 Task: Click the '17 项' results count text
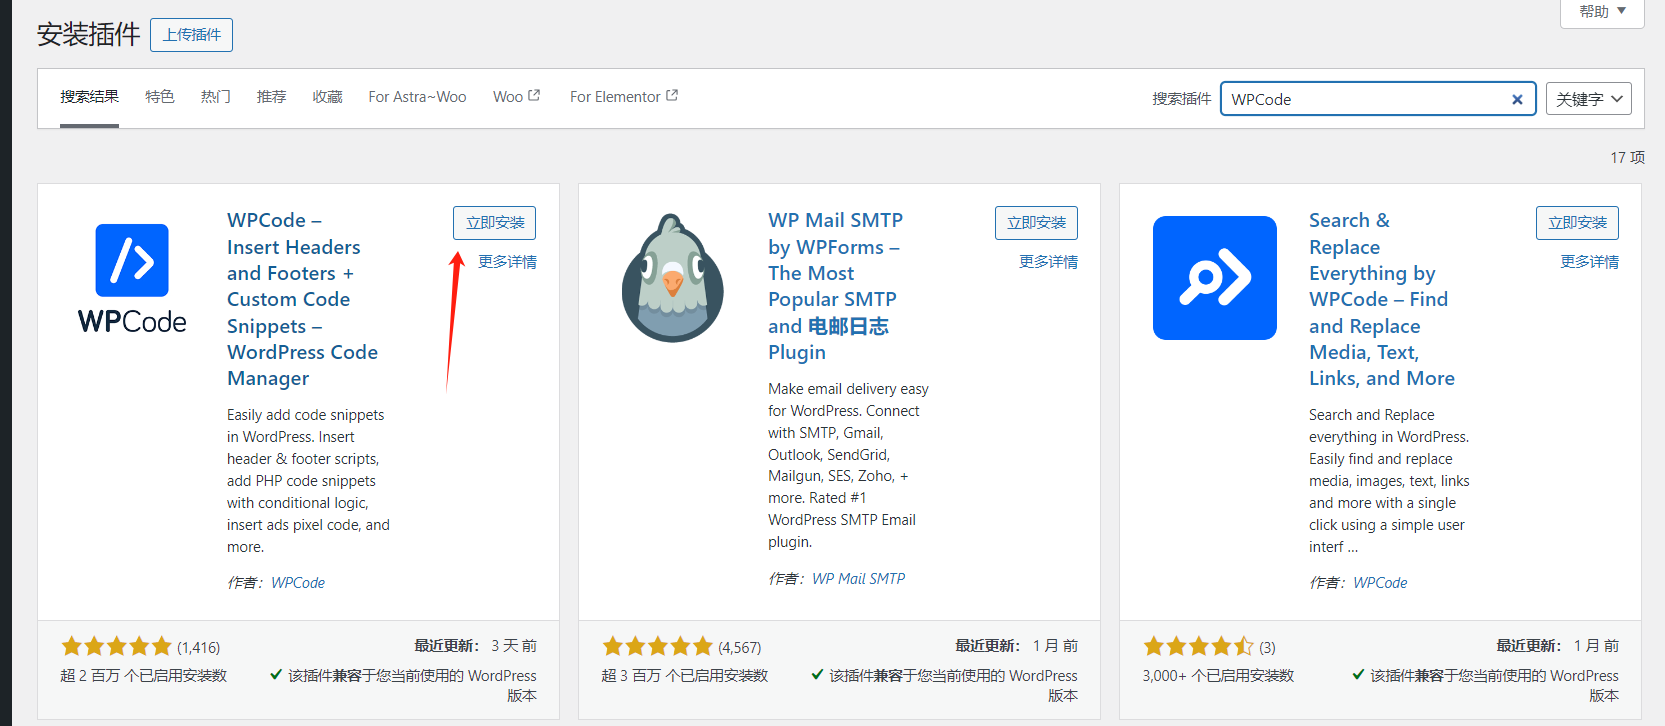pos(1627,157)
